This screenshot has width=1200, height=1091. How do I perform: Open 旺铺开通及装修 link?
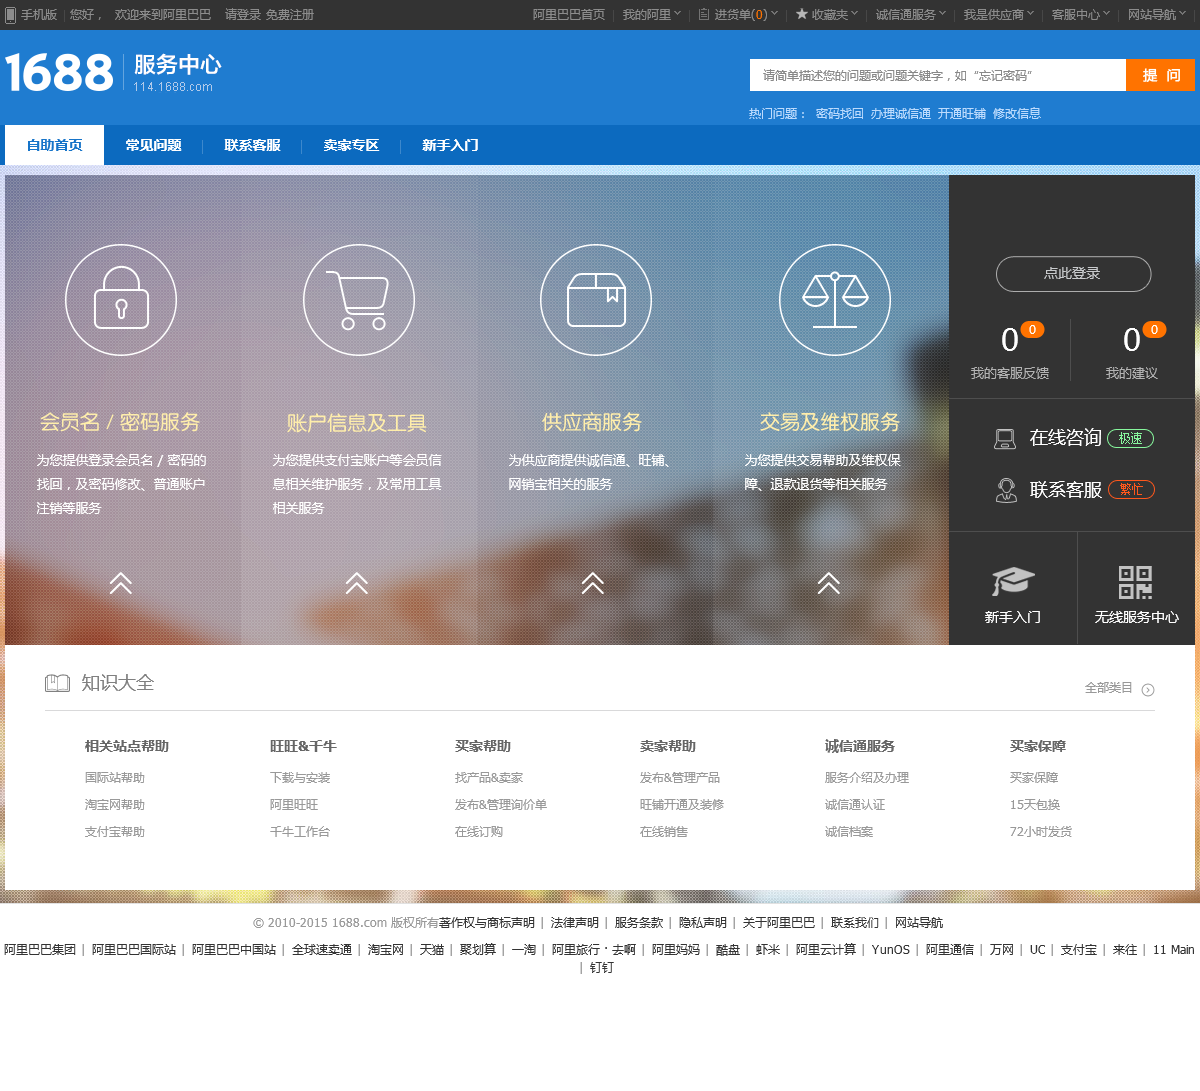point(682,805)
